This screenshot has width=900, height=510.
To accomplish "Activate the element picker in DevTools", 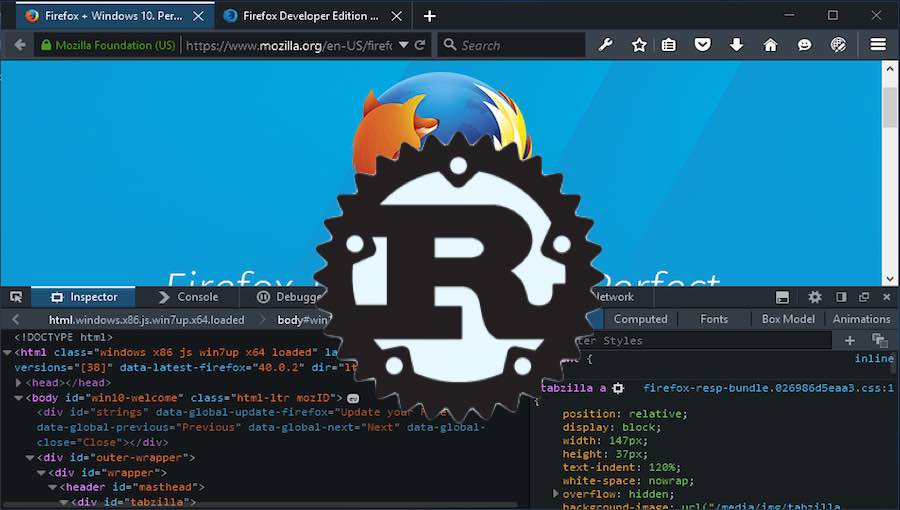I will click(16, 297).
